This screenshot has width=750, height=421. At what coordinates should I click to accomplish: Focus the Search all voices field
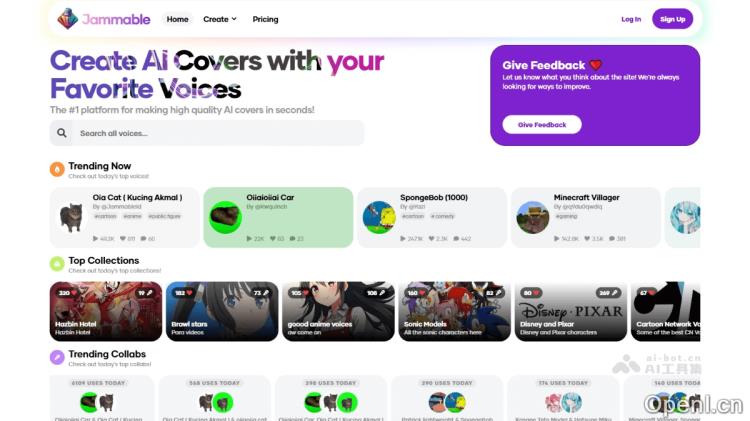pyautogui.click(x=207, y=133)
